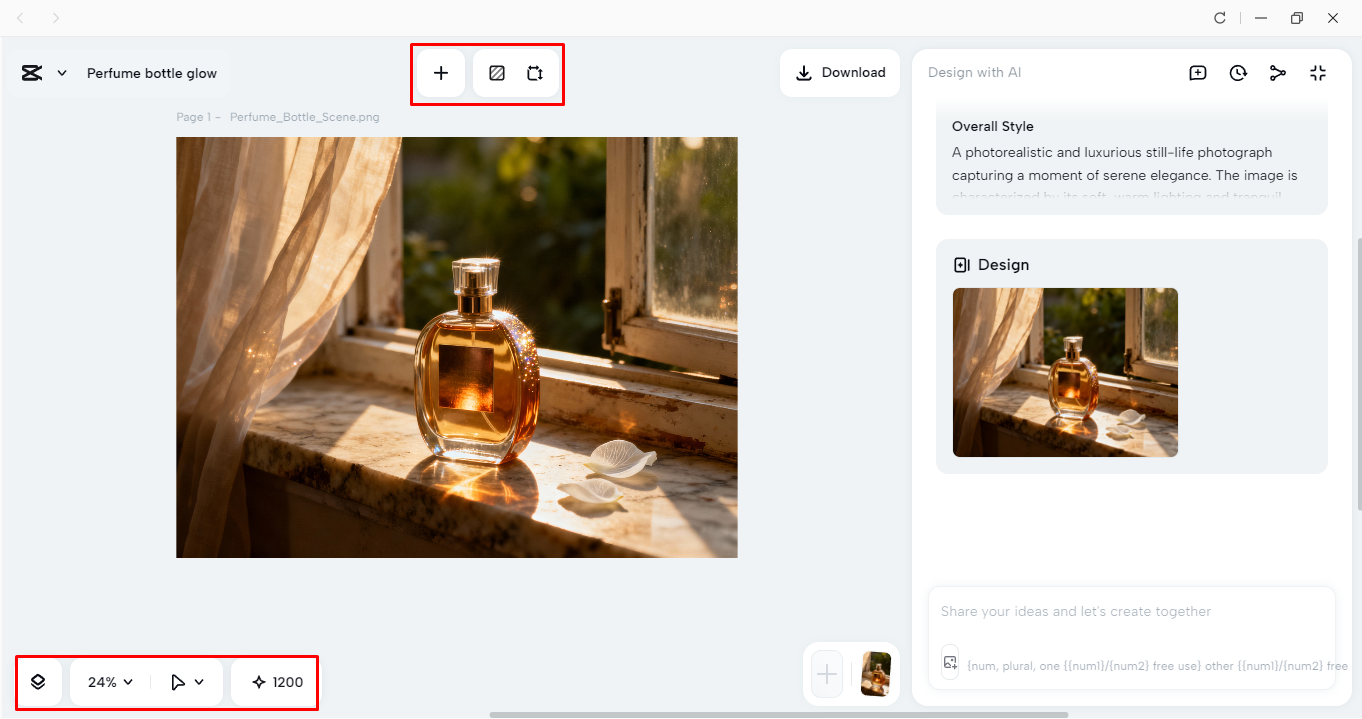Viewport: 1362px width, 719px height.
Task: Click the plus add element icon in top toolbar
Action: click(441, 73)
